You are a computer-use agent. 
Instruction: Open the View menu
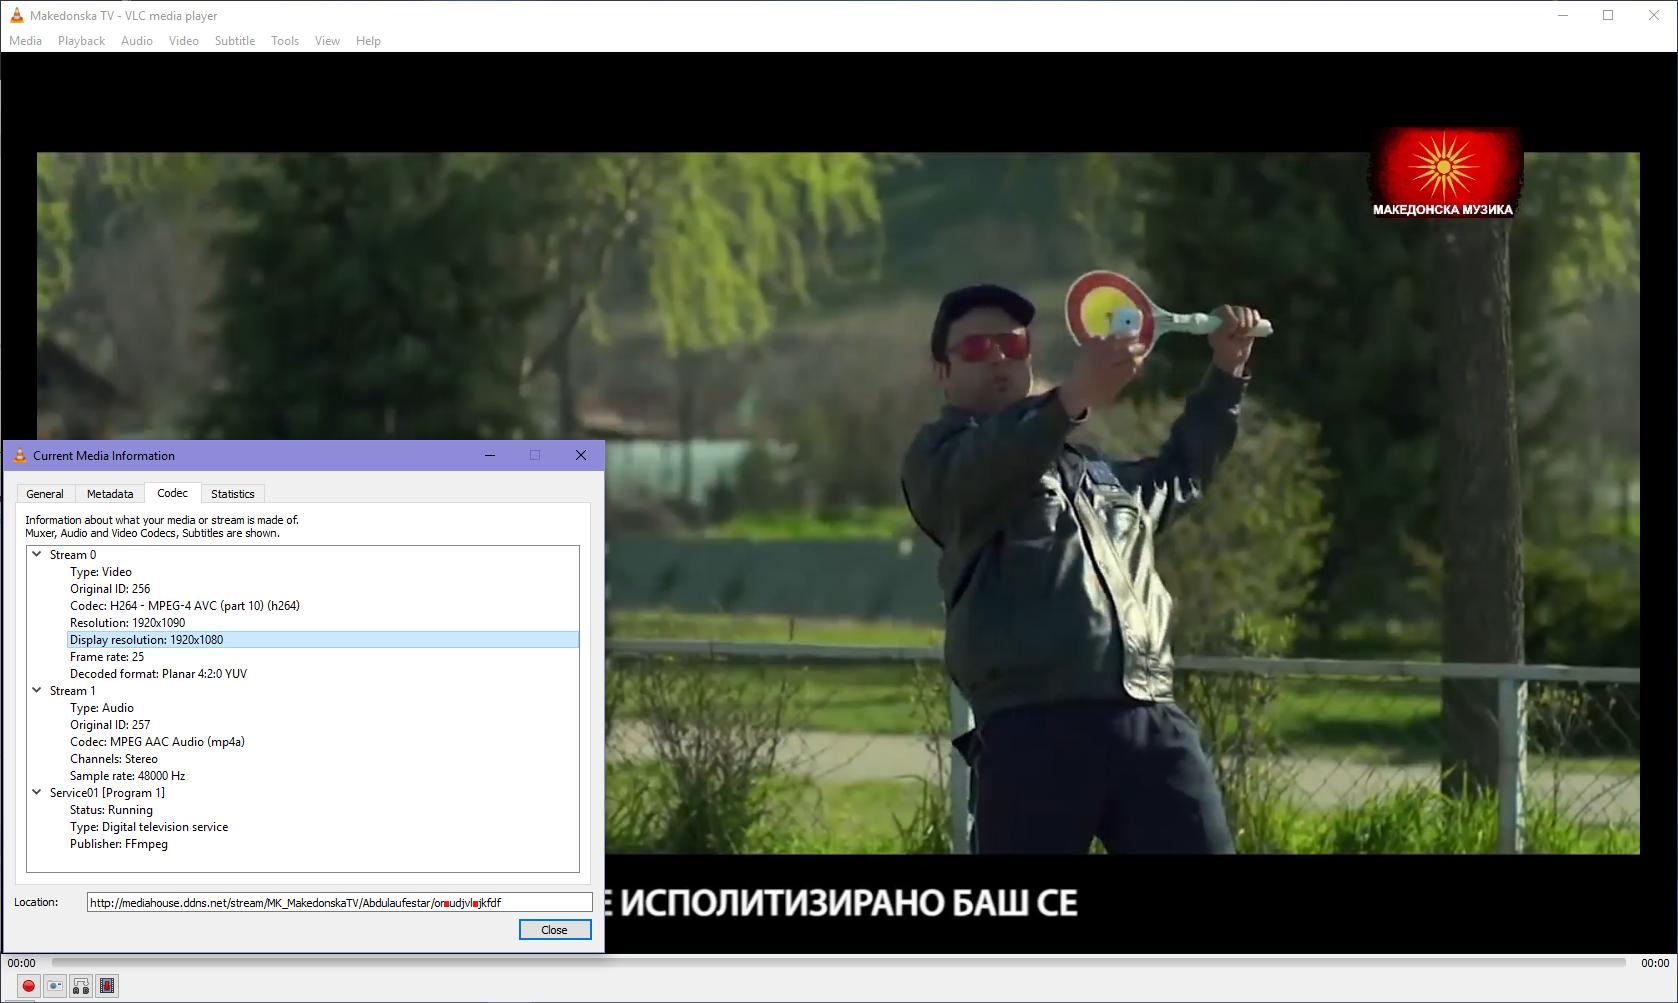pyautogui.click(x=327, y=41)
